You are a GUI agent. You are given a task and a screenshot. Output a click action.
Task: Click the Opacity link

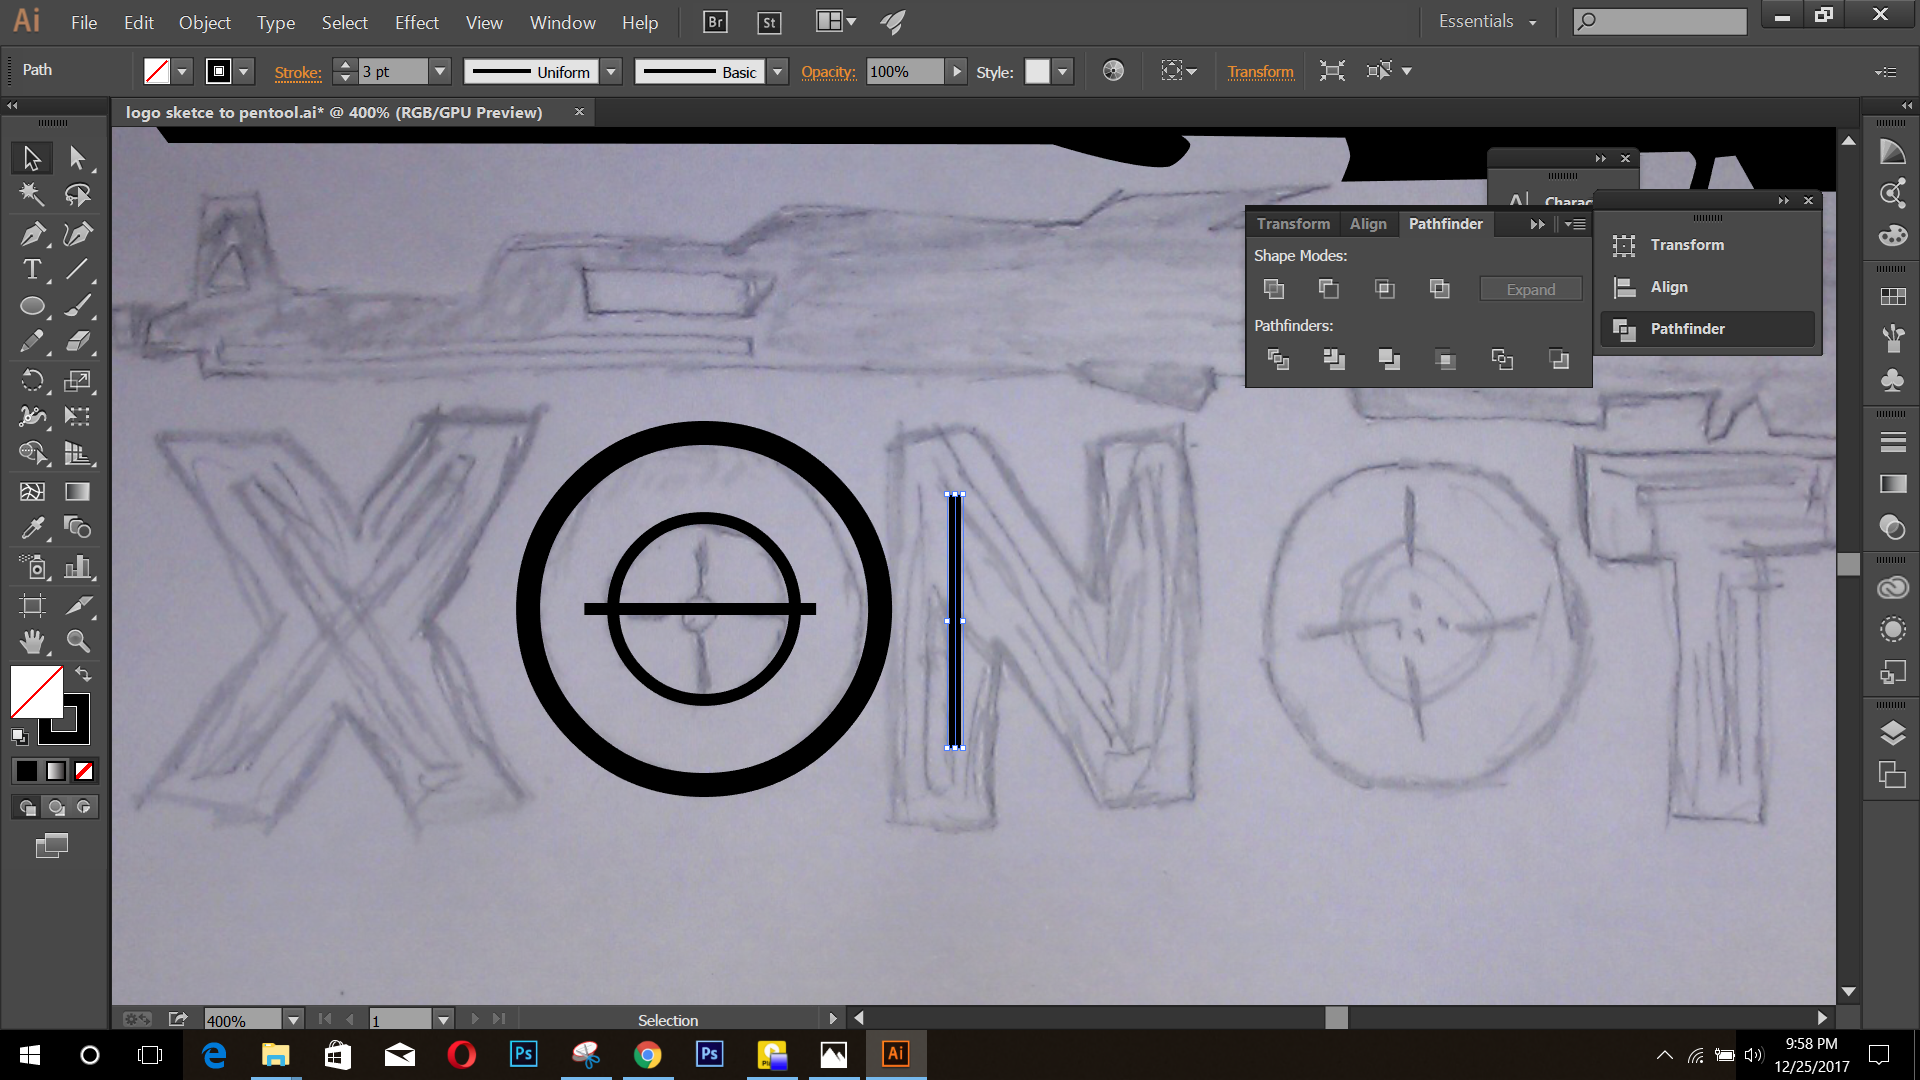pos(829,72)
